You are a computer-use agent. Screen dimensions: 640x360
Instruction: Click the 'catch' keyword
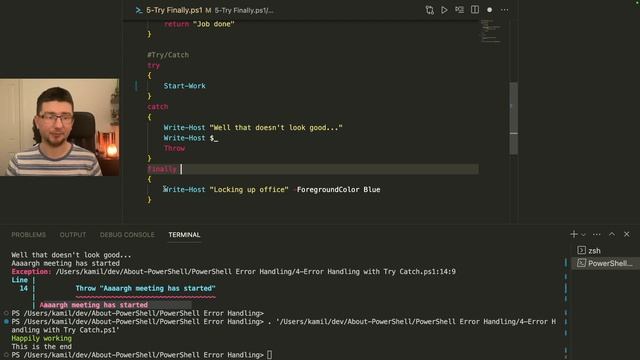coord(158,107)
